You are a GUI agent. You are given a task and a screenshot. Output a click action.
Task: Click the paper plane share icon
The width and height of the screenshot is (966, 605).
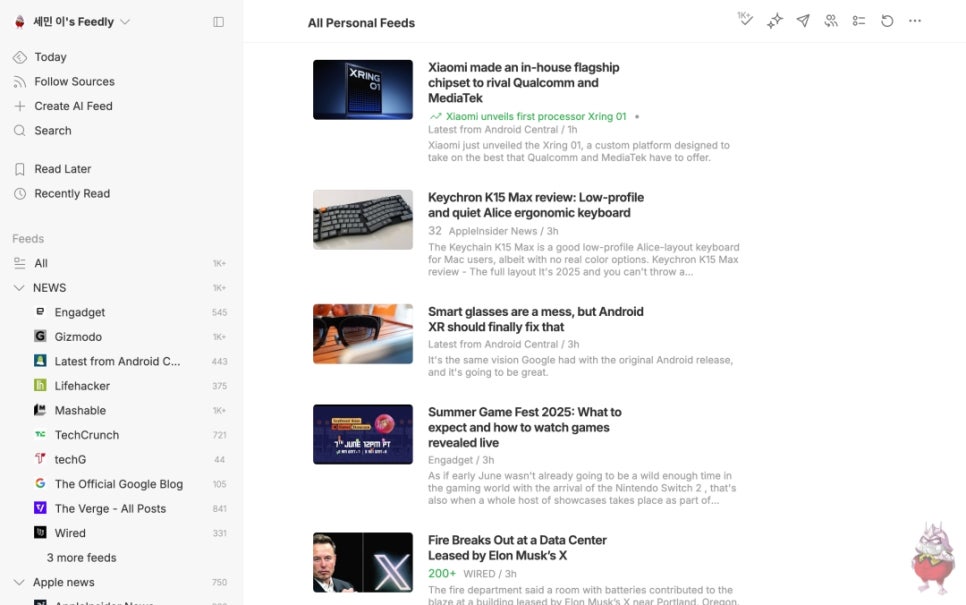803,21
